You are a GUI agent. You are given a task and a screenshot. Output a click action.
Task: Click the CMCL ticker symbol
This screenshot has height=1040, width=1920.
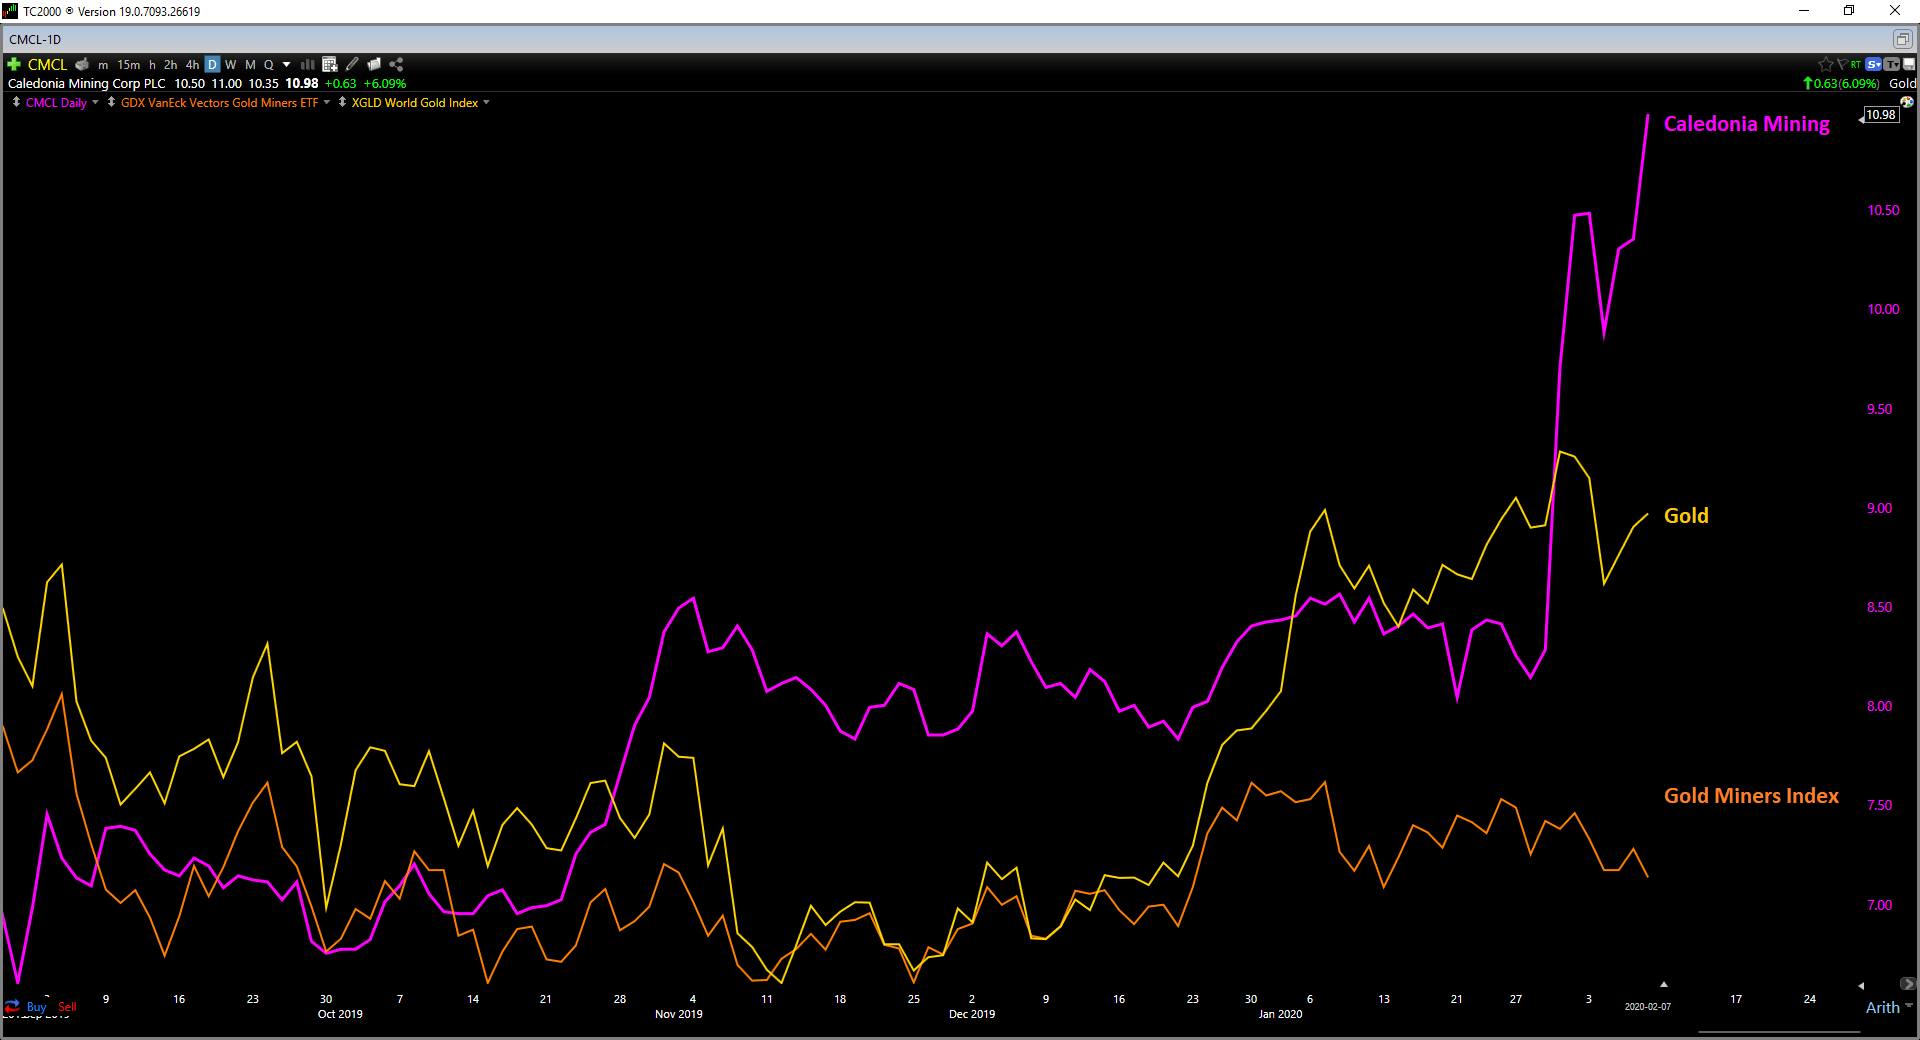(x=47, y=64)
